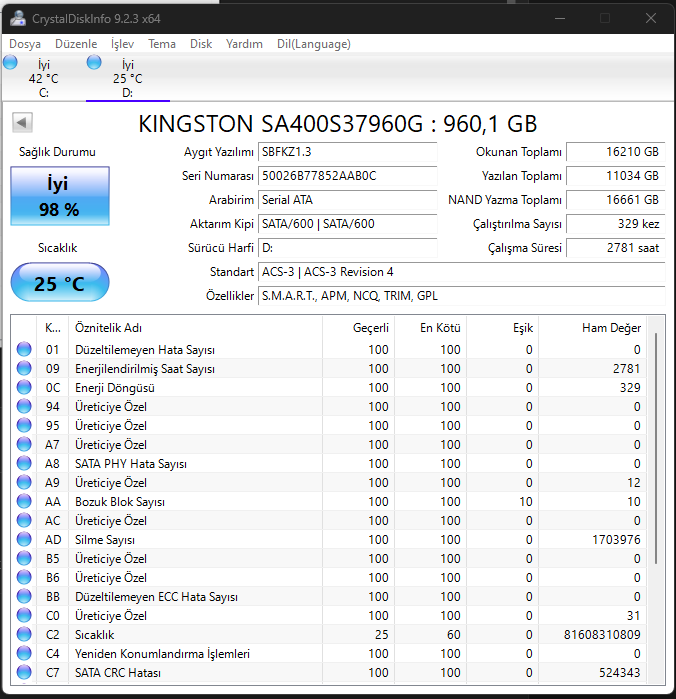Click status orb of row C0

[x=24, y=616]
